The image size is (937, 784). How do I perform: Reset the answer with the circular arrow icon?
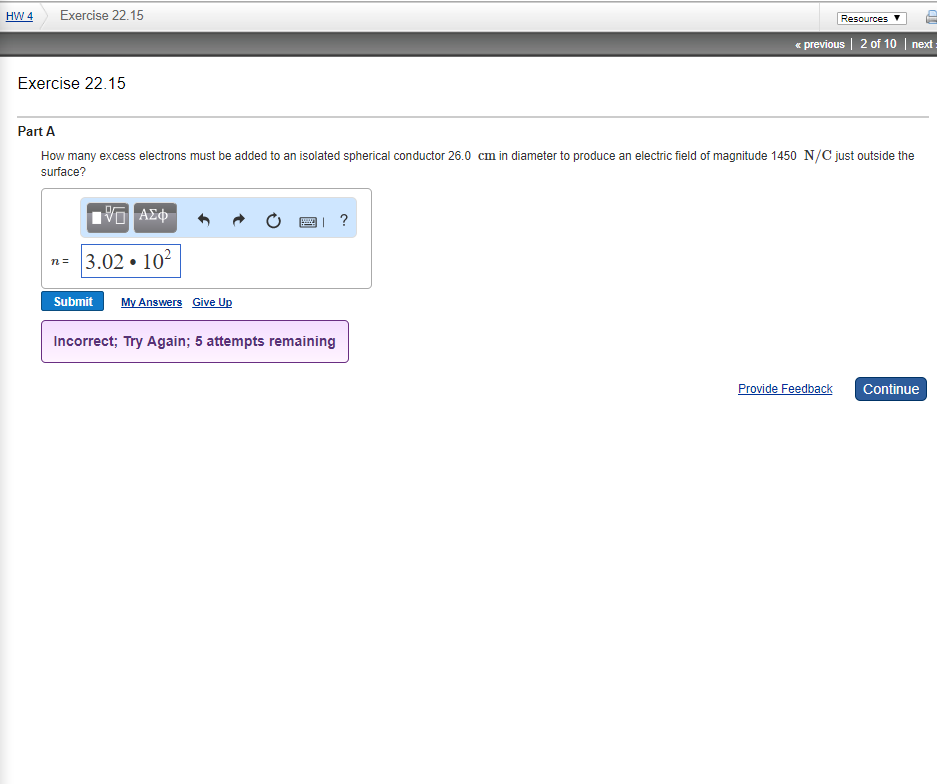[x=273, y=220]
